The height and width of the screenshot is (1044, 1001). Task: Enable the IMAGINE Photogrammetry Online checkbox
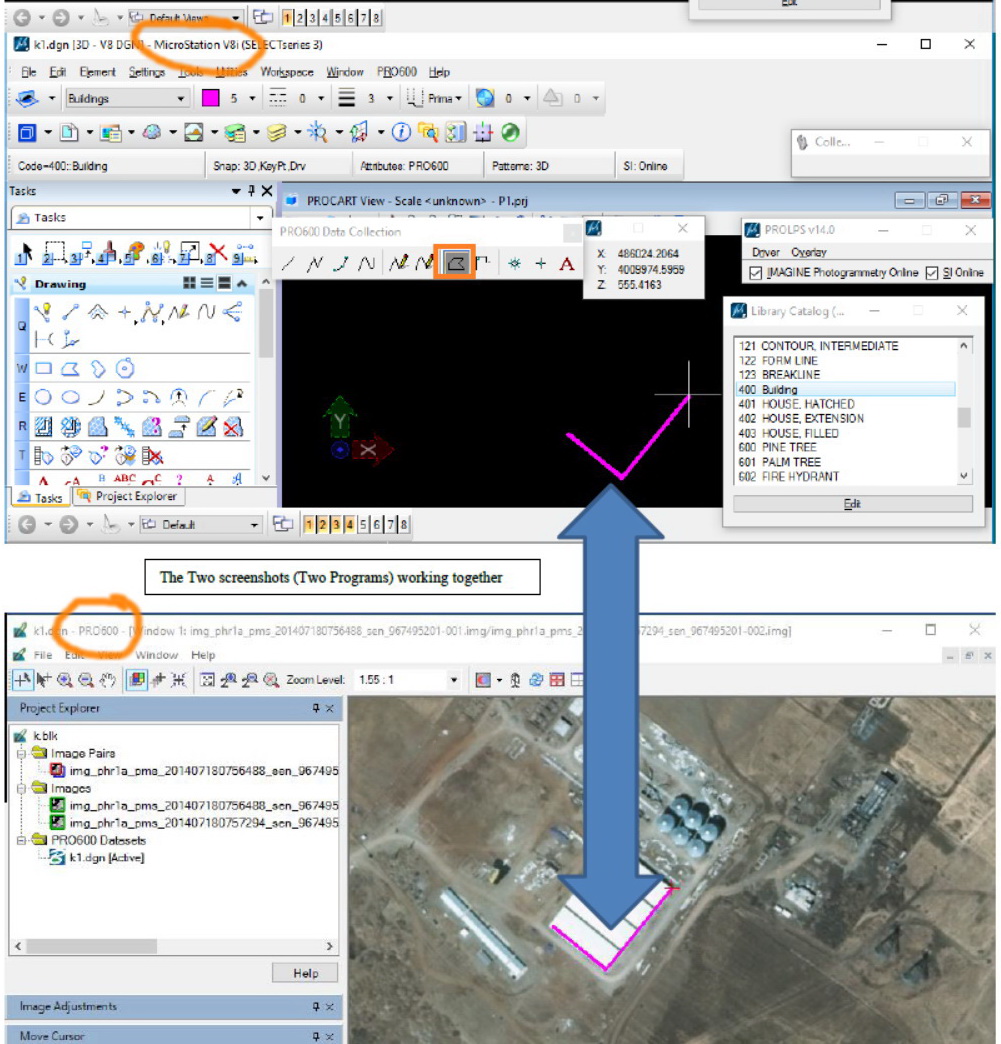click(754, 274)
